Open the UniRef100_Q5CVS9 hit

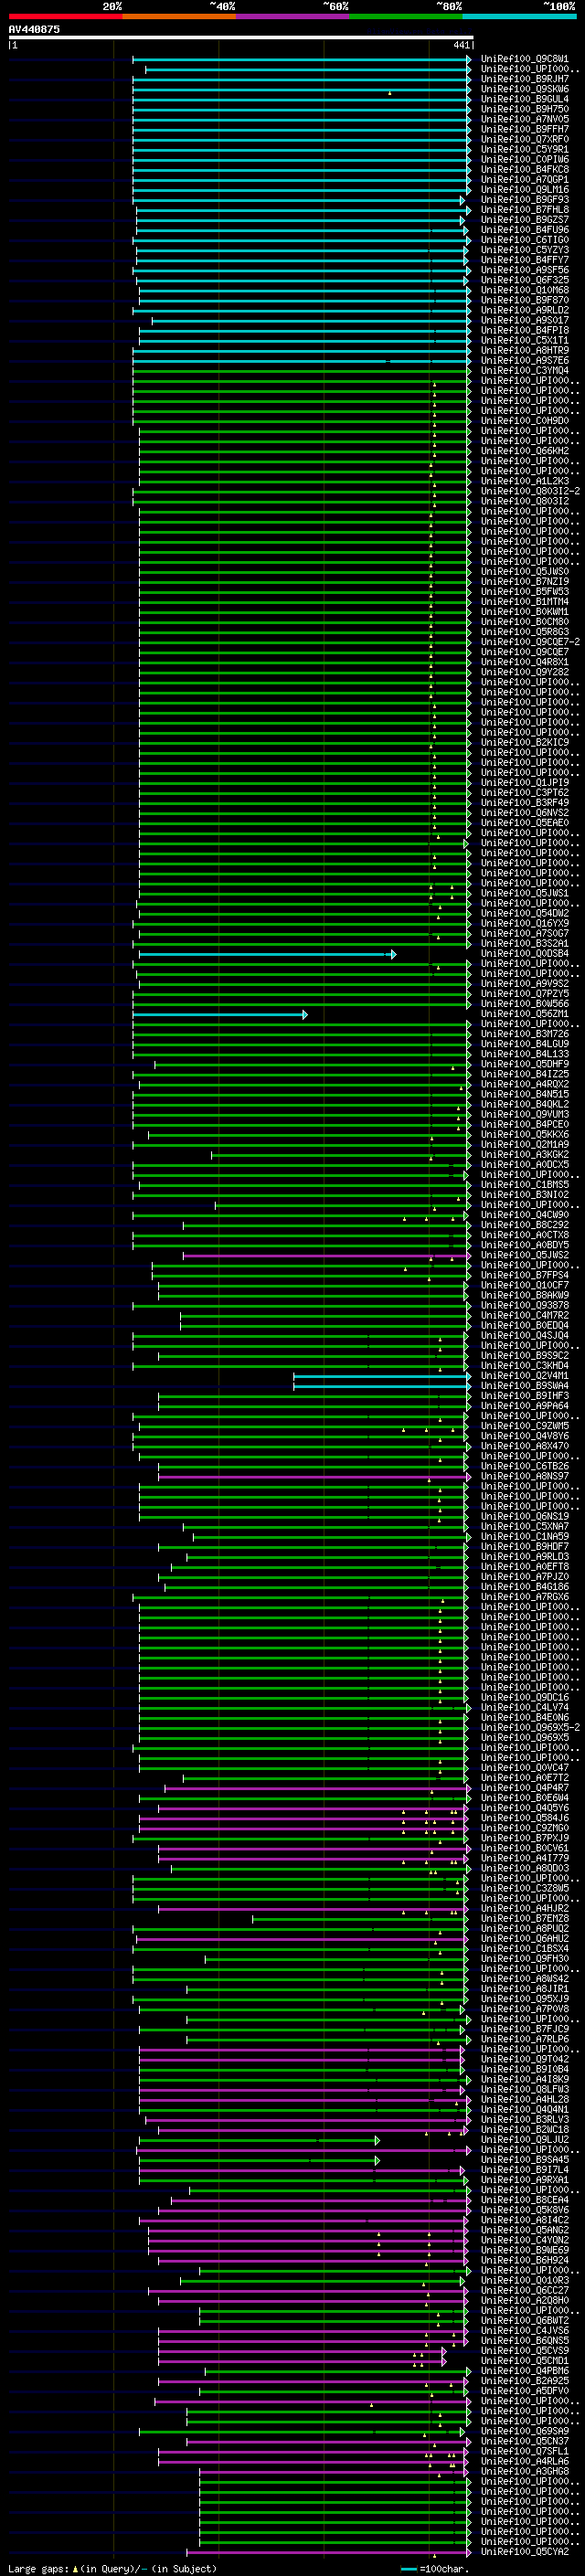(524, 2351)
